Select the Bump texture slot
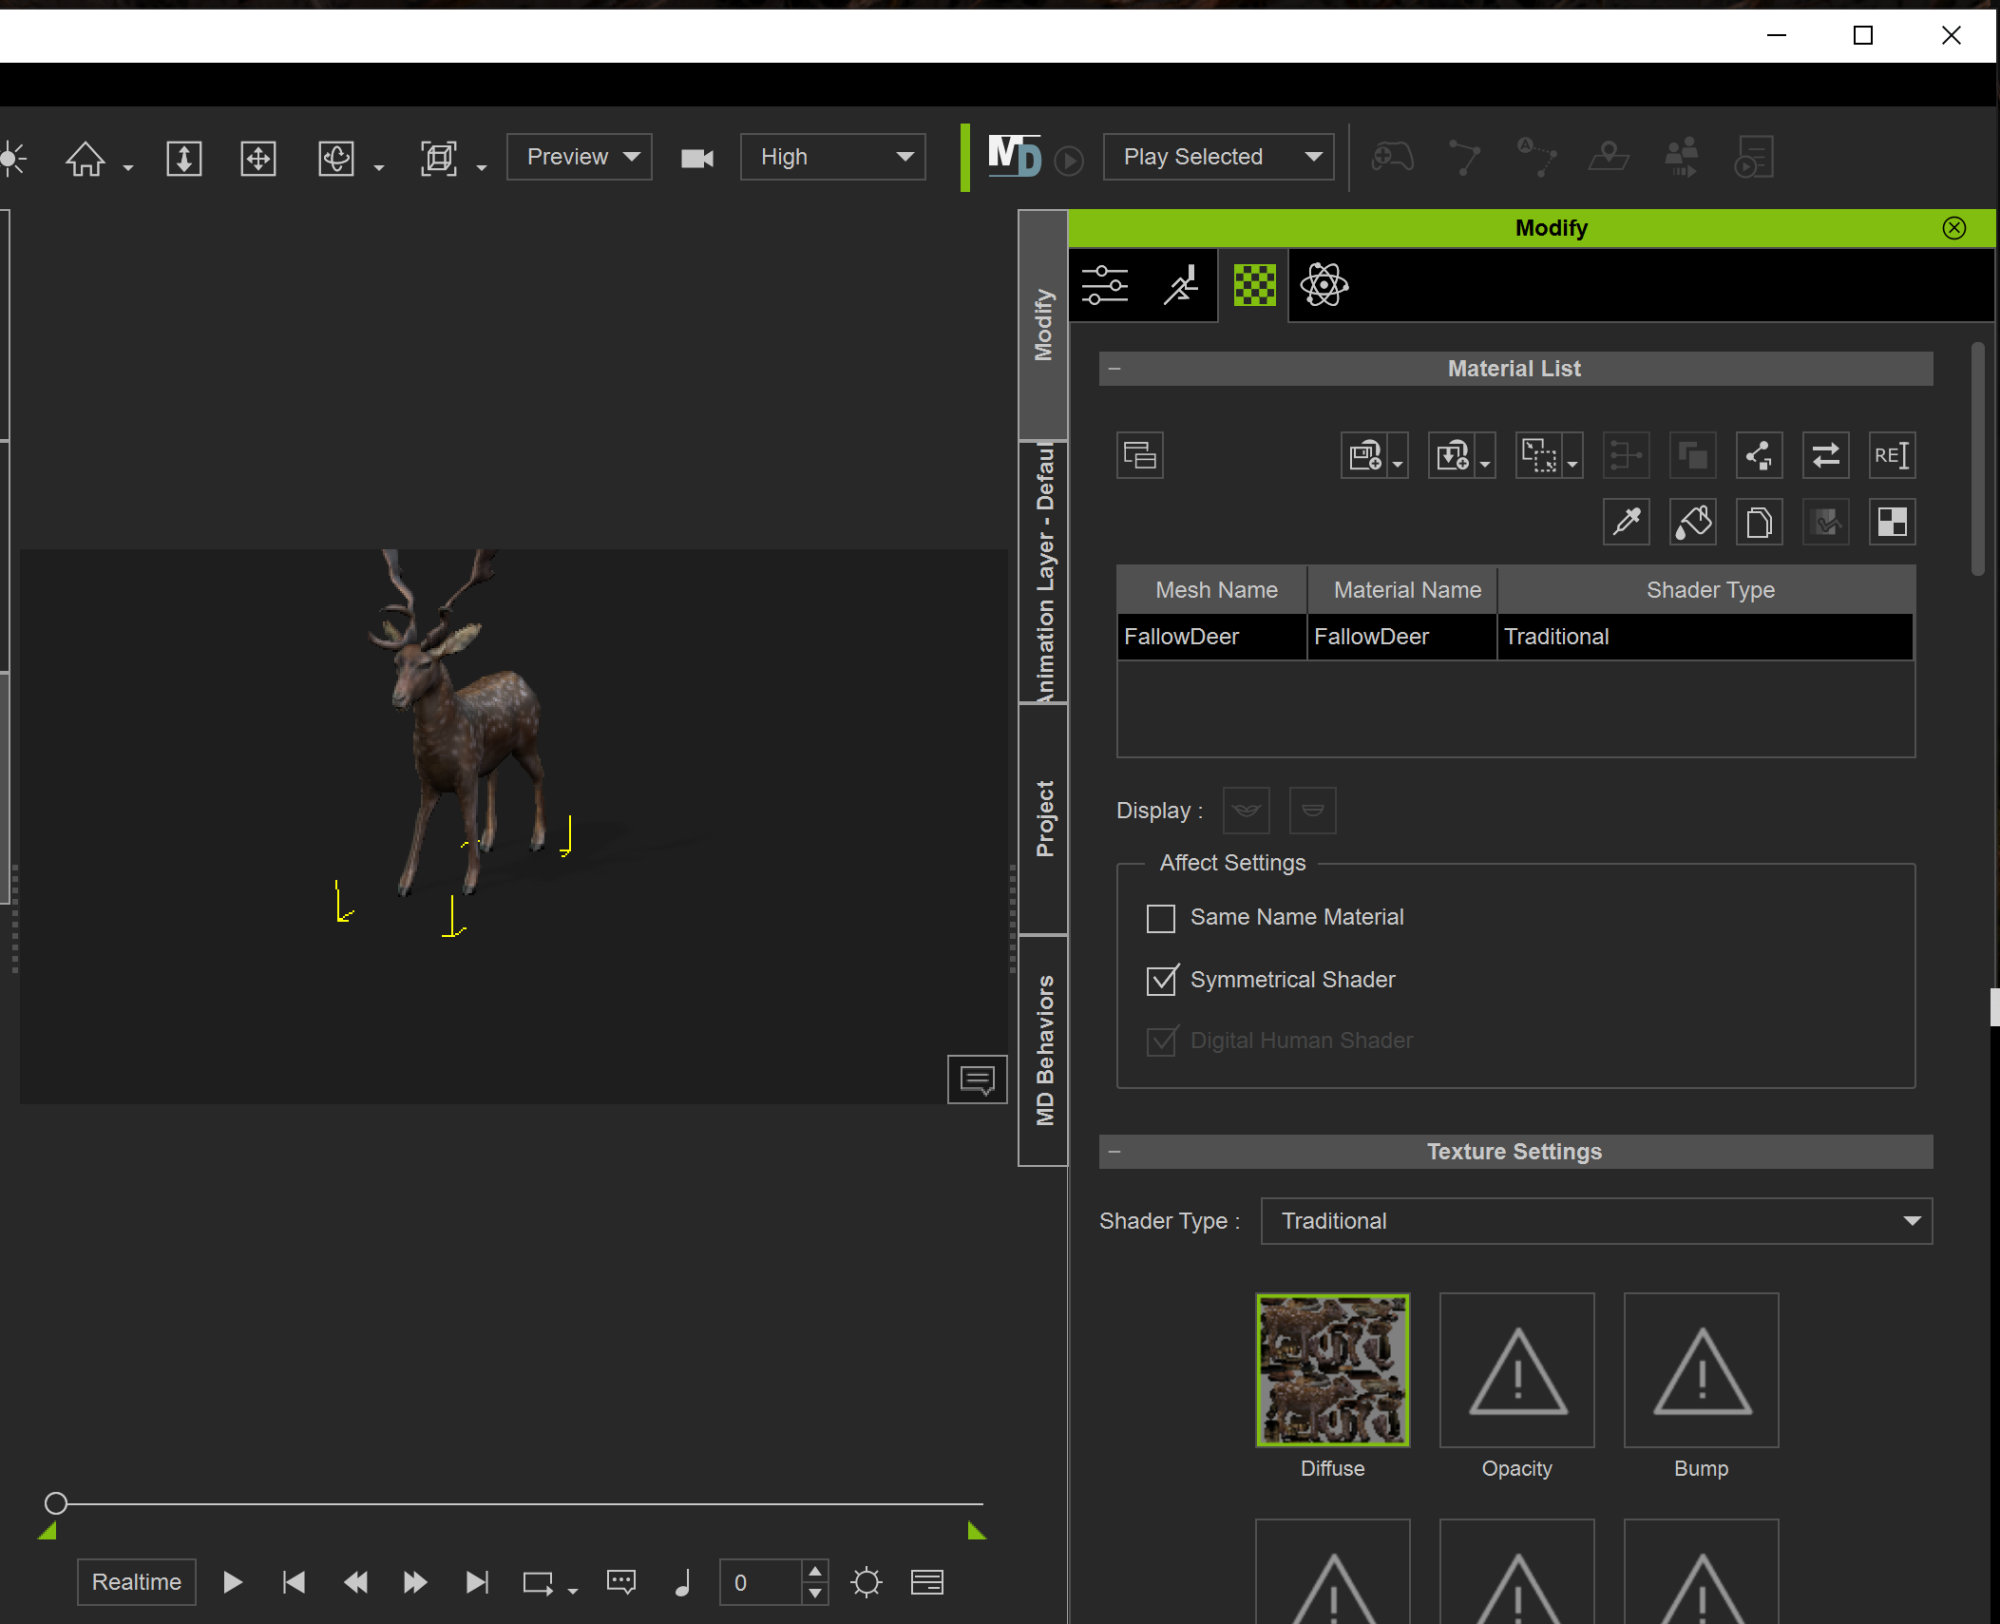The image size is (2000, 1624). 1701,1370
